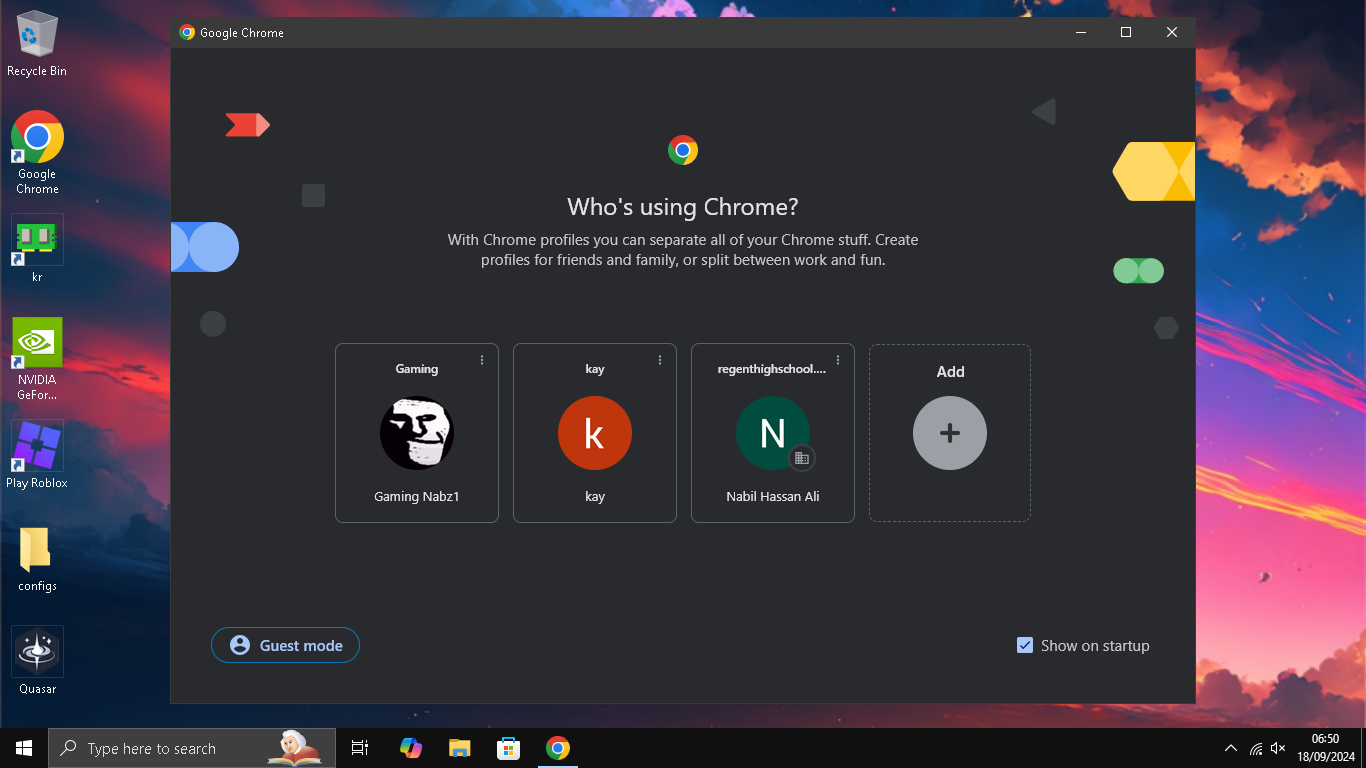The height and width of the screenshot is (768, 1366).
Task: Select the configs folder on desktop
Action: 37,559
